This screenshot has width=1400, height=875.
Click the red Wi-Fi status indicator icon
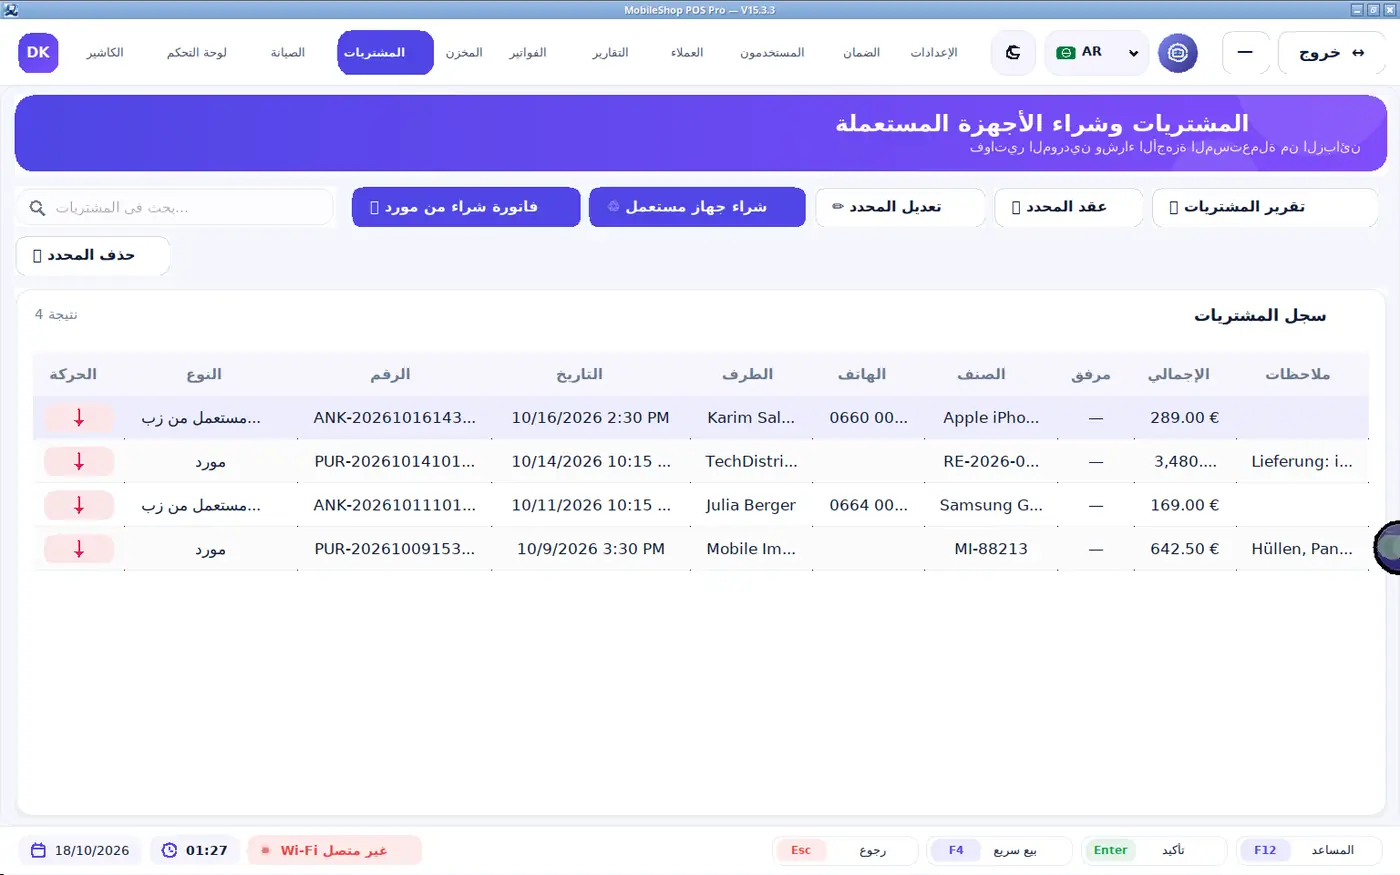(x=266, y=851)
